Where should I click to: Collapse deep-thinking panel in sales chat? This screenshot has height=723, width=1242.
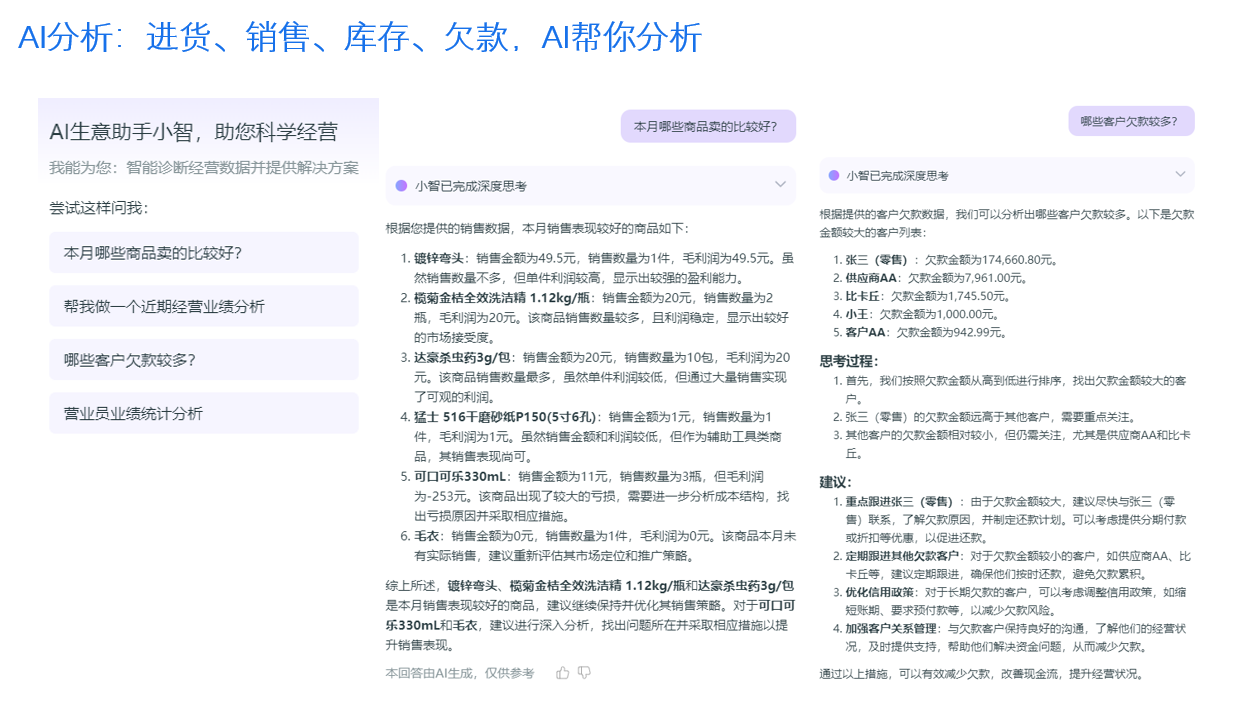click(x=780, y=185)
